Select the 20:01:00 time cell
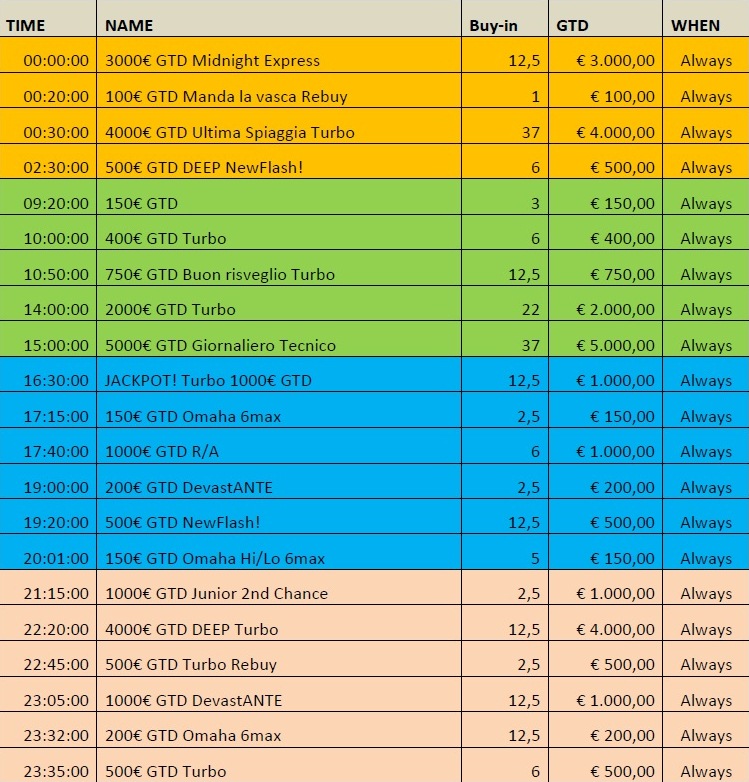 click(56, 559)
